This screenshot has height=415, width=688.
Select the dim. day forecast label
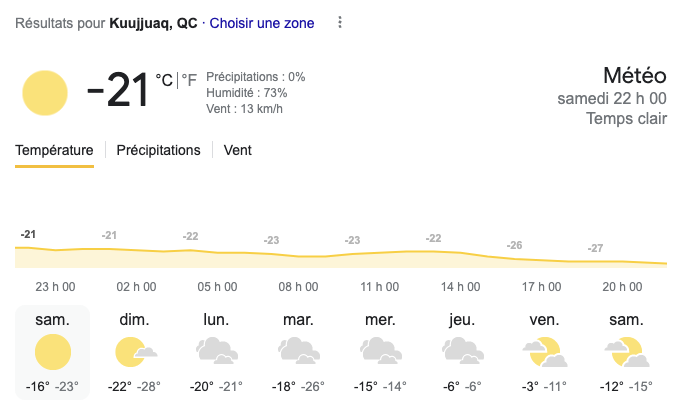coord(135,320)
